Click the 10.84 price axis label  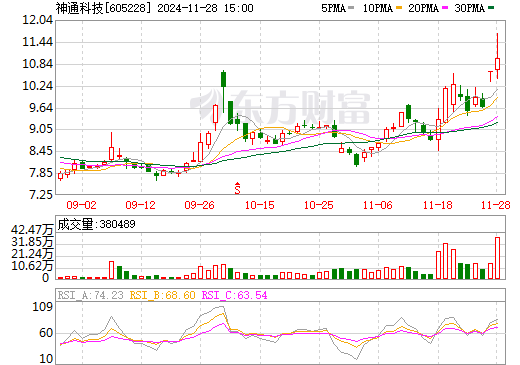pyautogui.click(x=37, y=64)
